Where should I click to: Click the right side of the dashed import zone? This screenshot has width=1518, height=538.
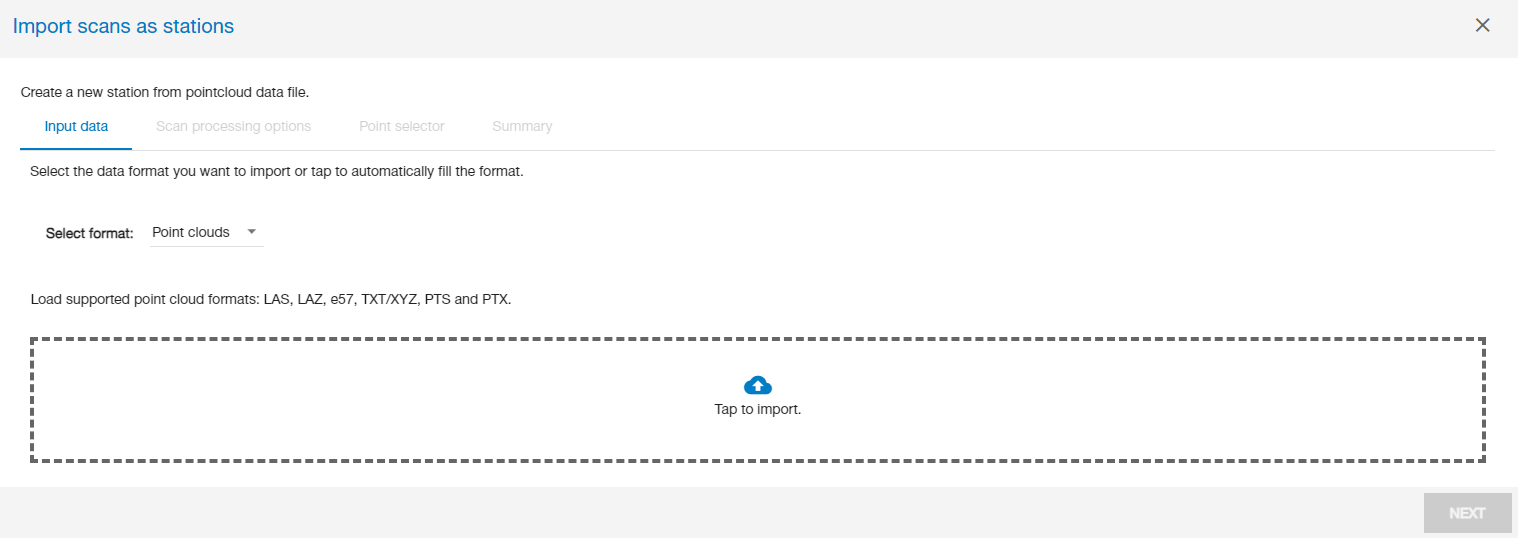point(1300,400)
